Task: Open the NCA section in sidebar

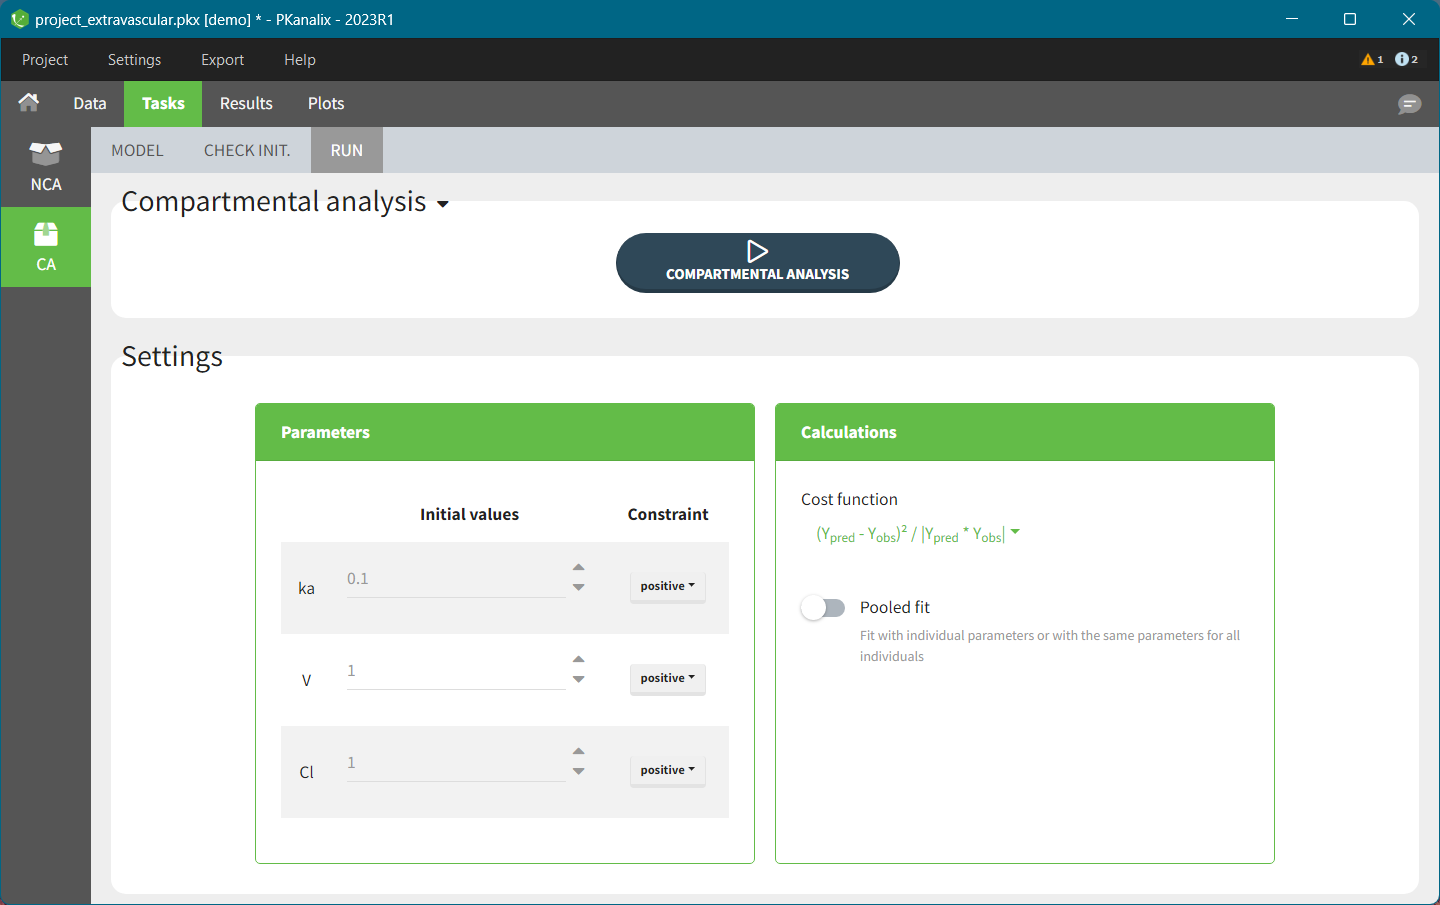Action: [x=46, y=167]
